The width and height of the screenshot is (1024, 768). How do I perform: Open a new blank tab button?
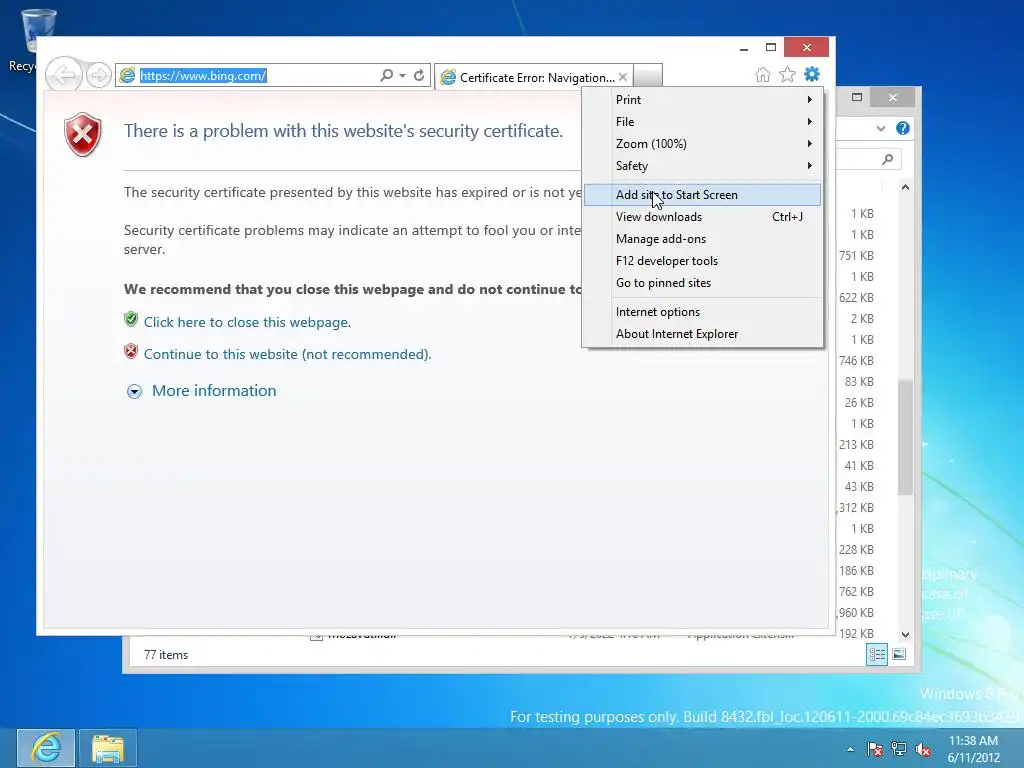click(648, 75)
